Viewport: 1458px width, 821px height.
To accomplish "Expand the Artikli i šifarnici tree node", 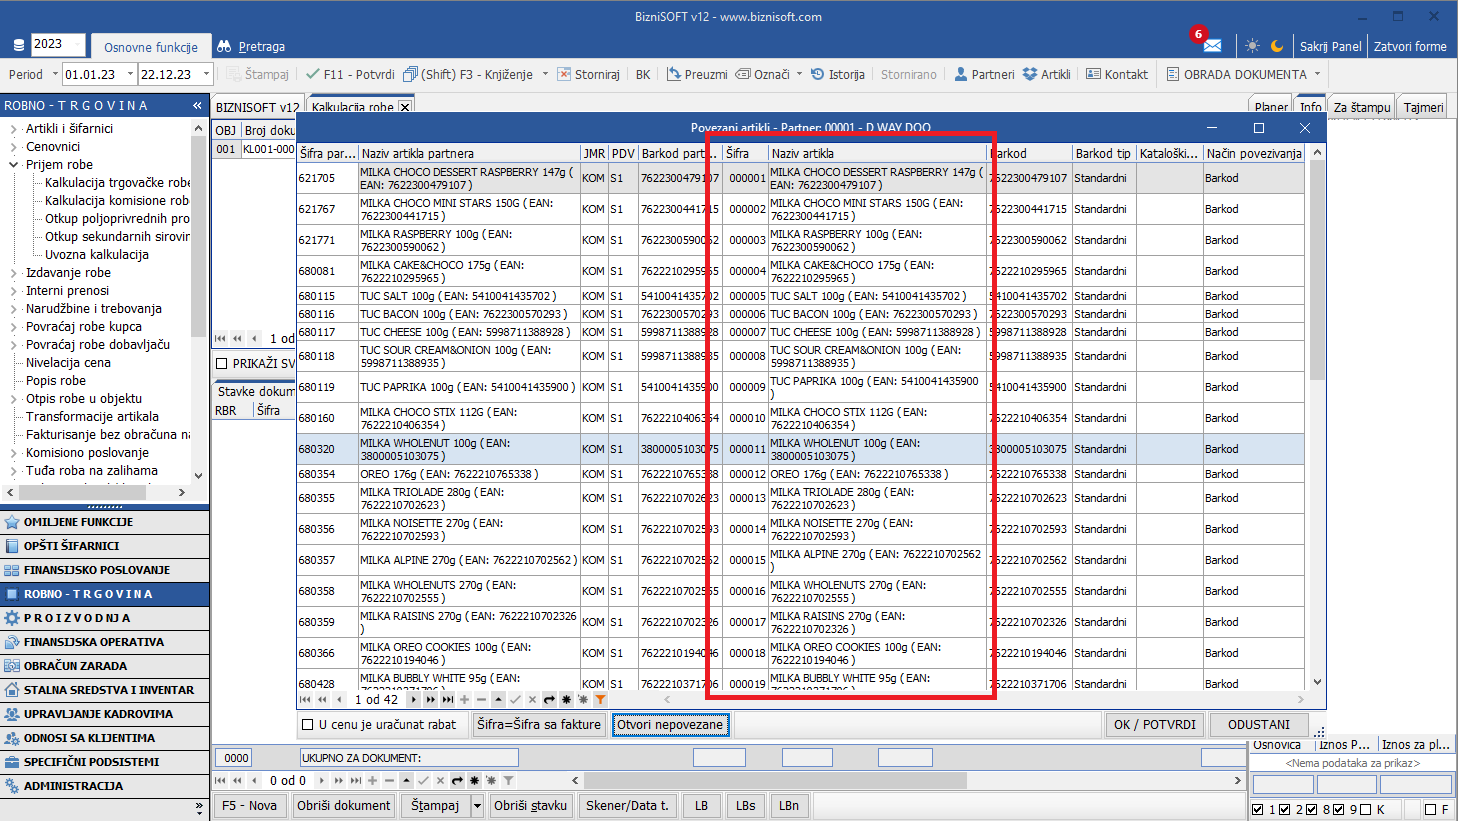I will click(14, 129).
